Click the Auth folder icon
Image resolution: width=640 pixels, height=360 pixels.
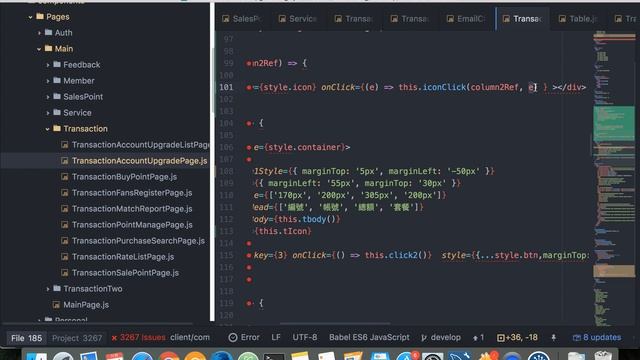coord(49,32)
